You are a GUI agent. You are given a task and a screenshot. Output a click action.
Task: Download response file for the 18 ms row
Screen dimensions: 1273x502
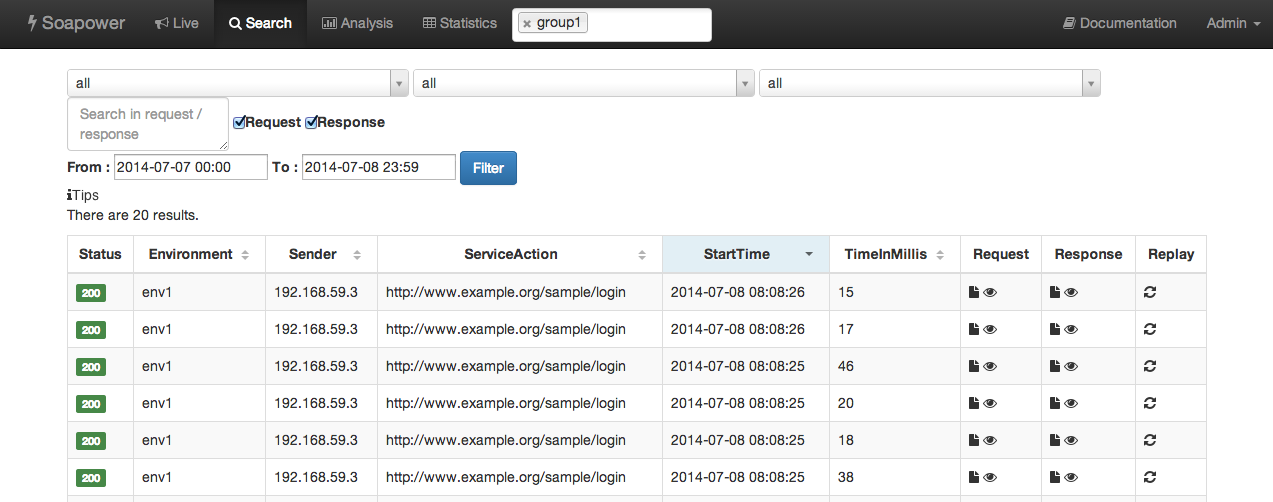(x=1055, y=440)
